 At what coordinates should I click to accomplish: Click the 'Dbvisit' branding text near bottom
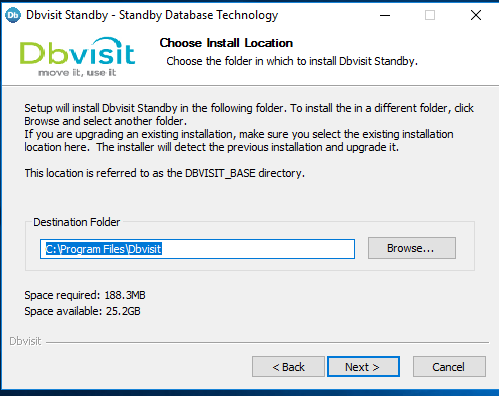click(25, 341)
